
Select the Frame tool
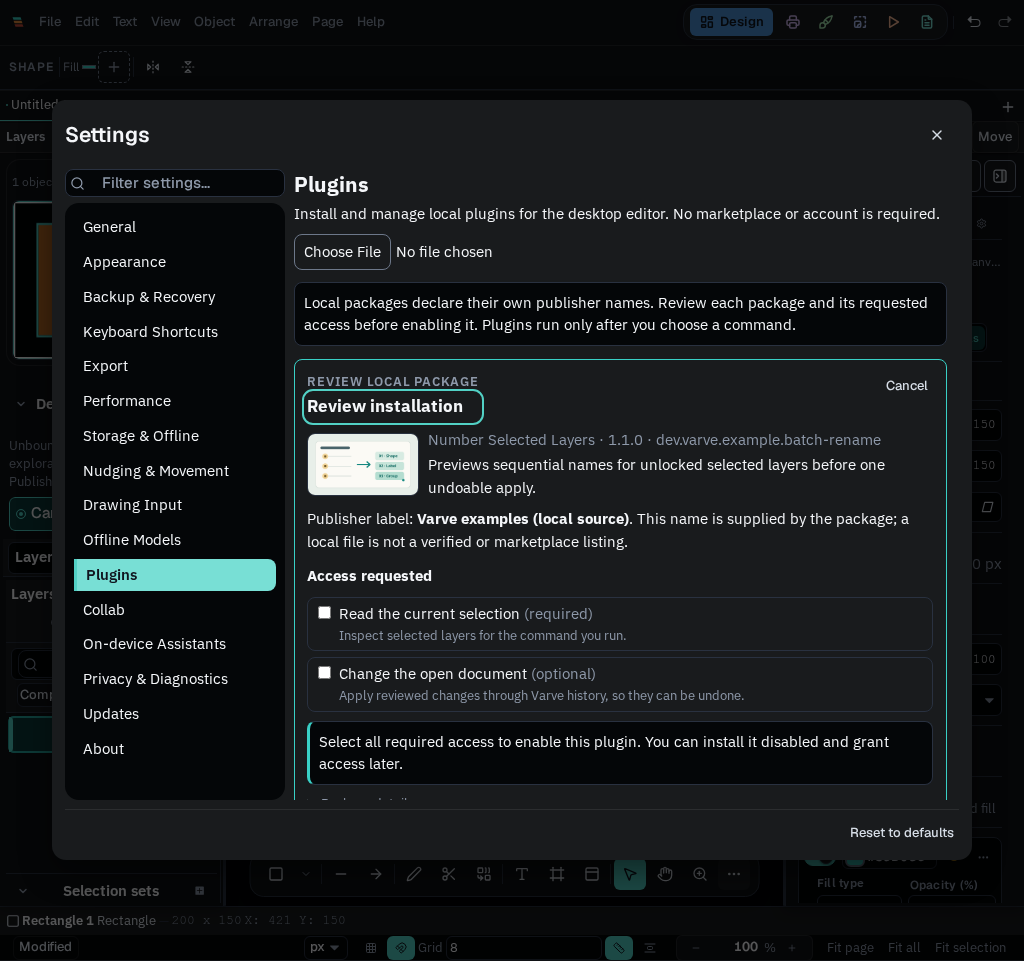click(x=556, y=874)
